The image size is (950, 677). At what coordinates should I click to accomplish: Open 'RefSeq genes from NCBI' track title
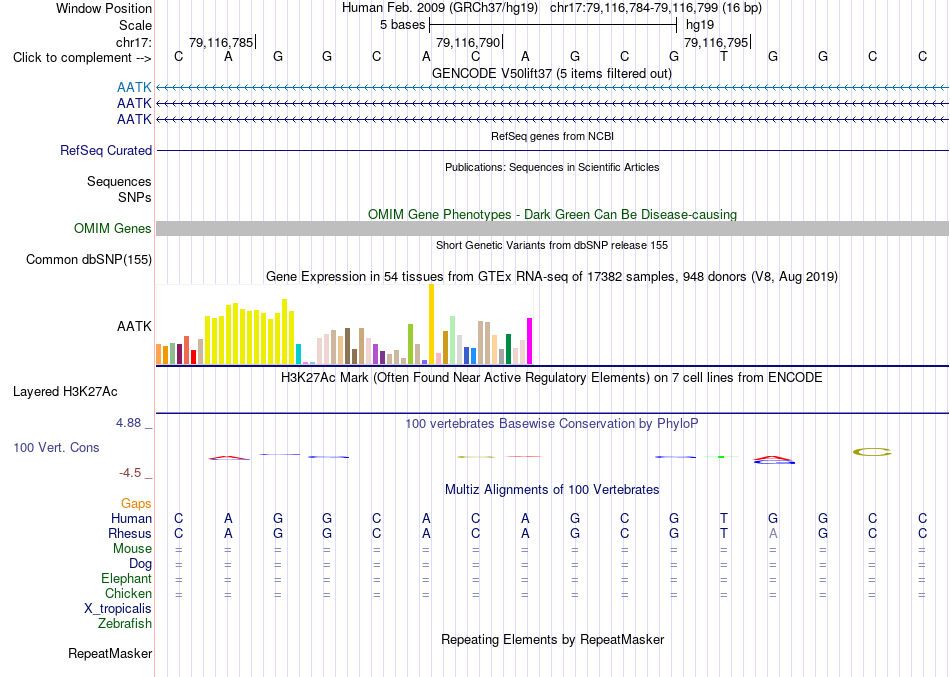[x=552, y=136]
